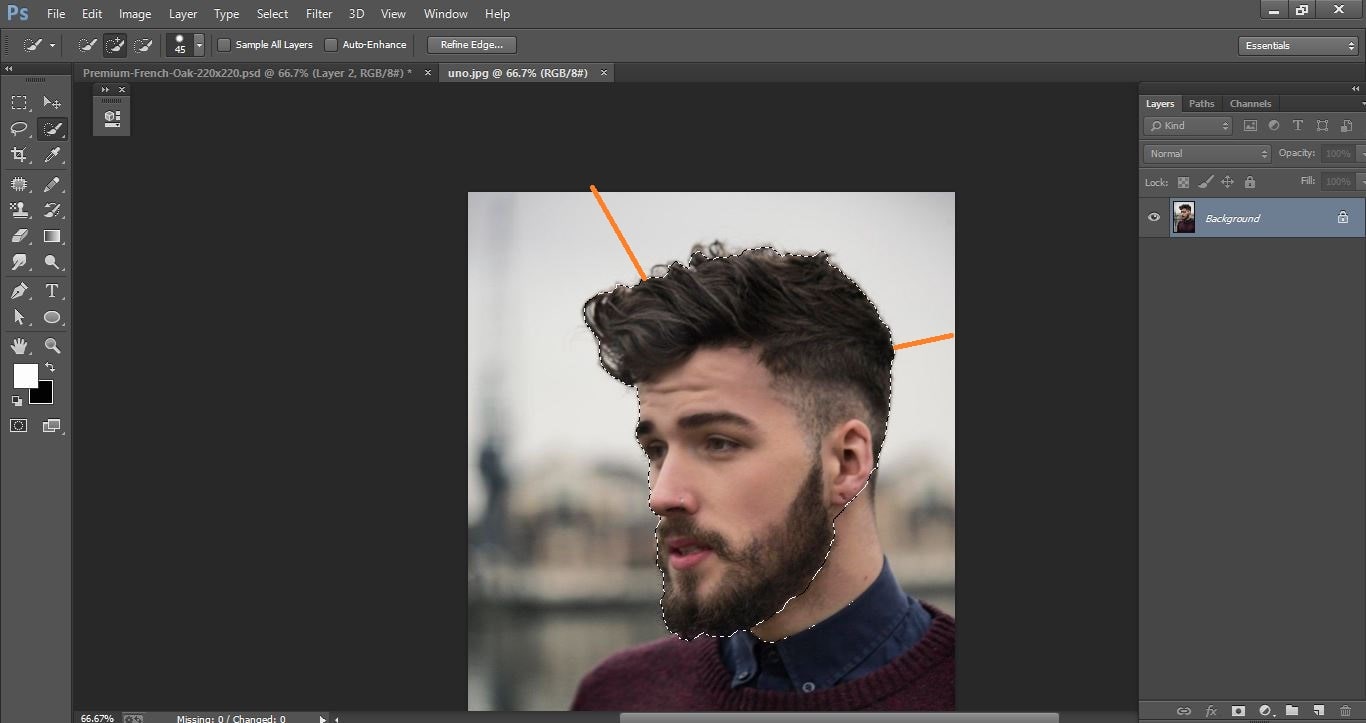The image size is (1366, 723).
Task: Select the Crop tool
Action: [x=20, y=155]
